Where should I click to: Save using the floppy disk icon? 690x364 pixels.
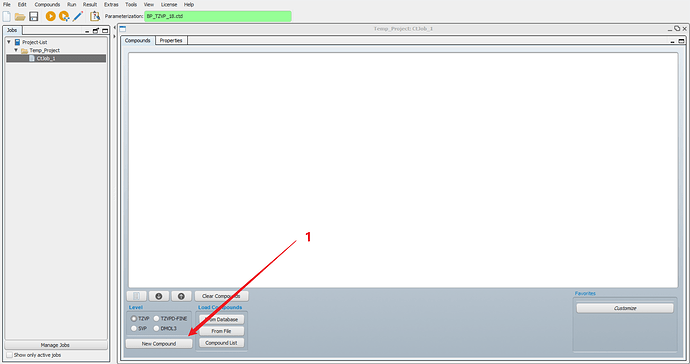tap(33, 17)
